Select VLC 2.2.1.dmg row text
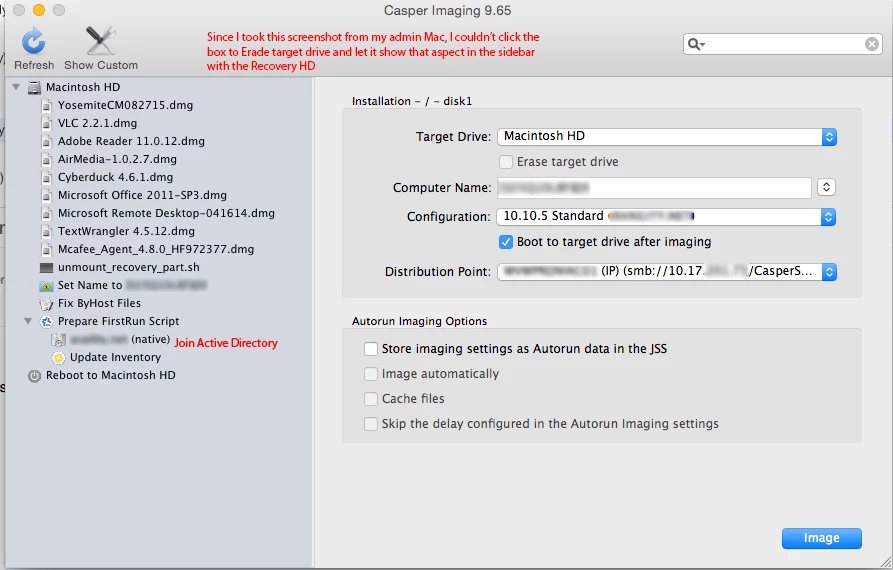Screen dimensions: 893x570 coord(97,124)
